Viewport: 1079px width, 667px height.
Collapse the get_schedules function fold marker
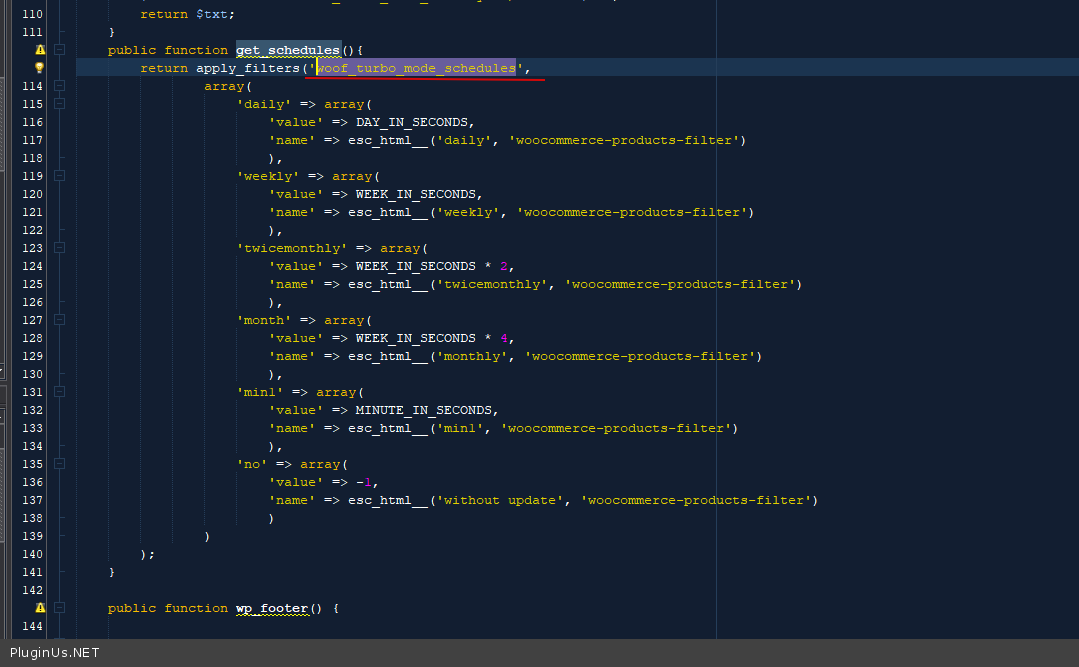[x=60, y=50]
